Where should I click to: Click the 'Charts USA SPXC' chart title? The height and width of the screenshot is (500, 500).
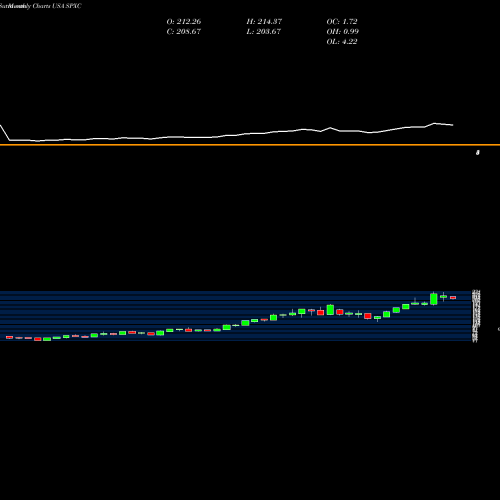(57, 6)
